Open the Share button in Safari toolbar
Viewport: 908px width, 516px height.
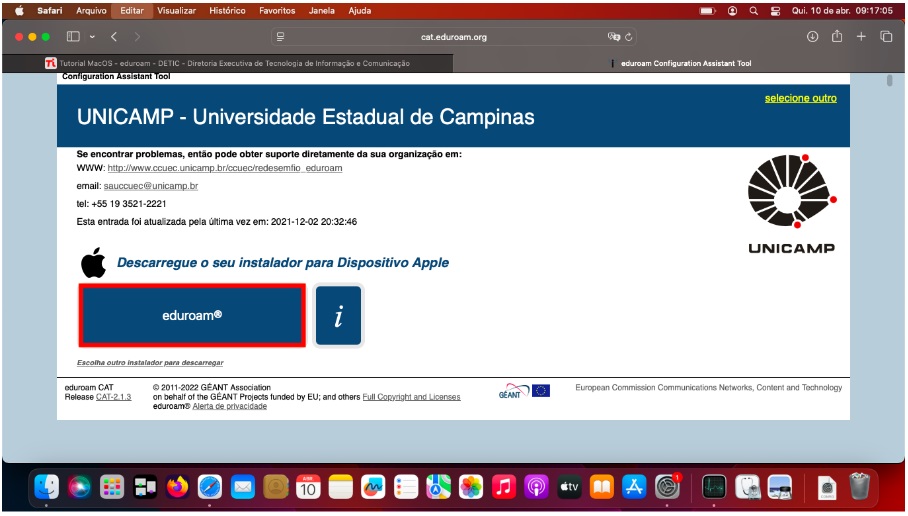pos(837,36)
